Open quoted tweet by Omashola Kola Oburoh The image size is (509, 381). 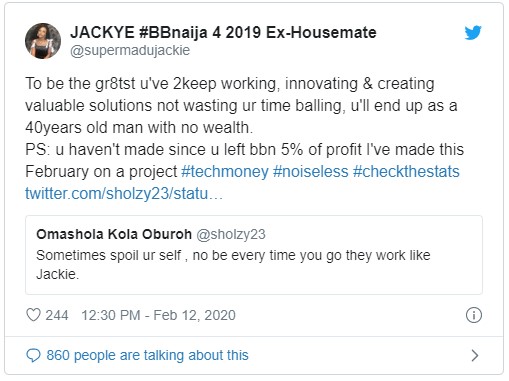(254, 255)
